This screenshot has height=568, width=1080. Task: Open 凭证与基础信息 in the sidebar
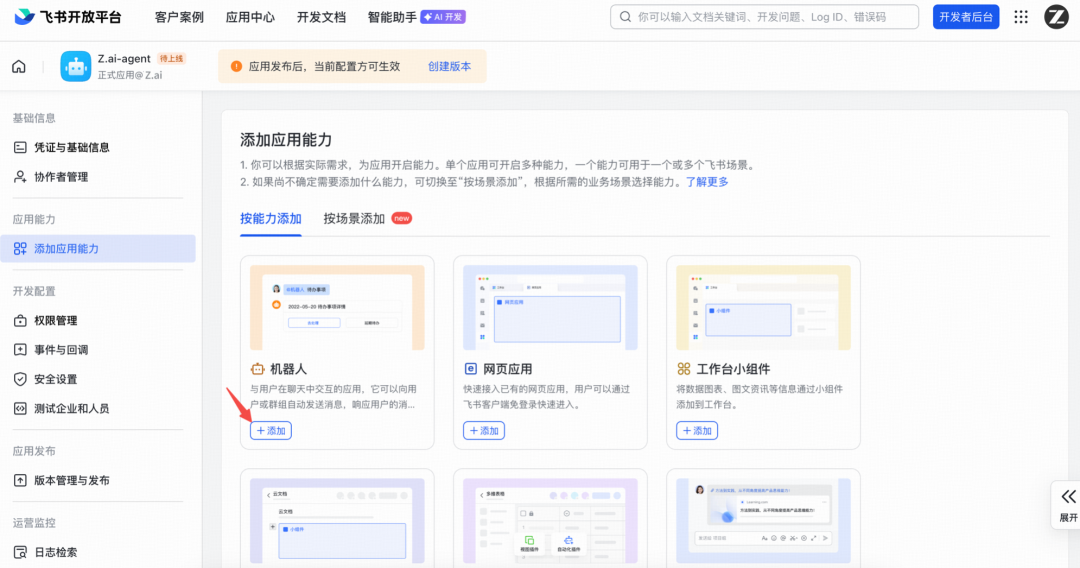71,147
